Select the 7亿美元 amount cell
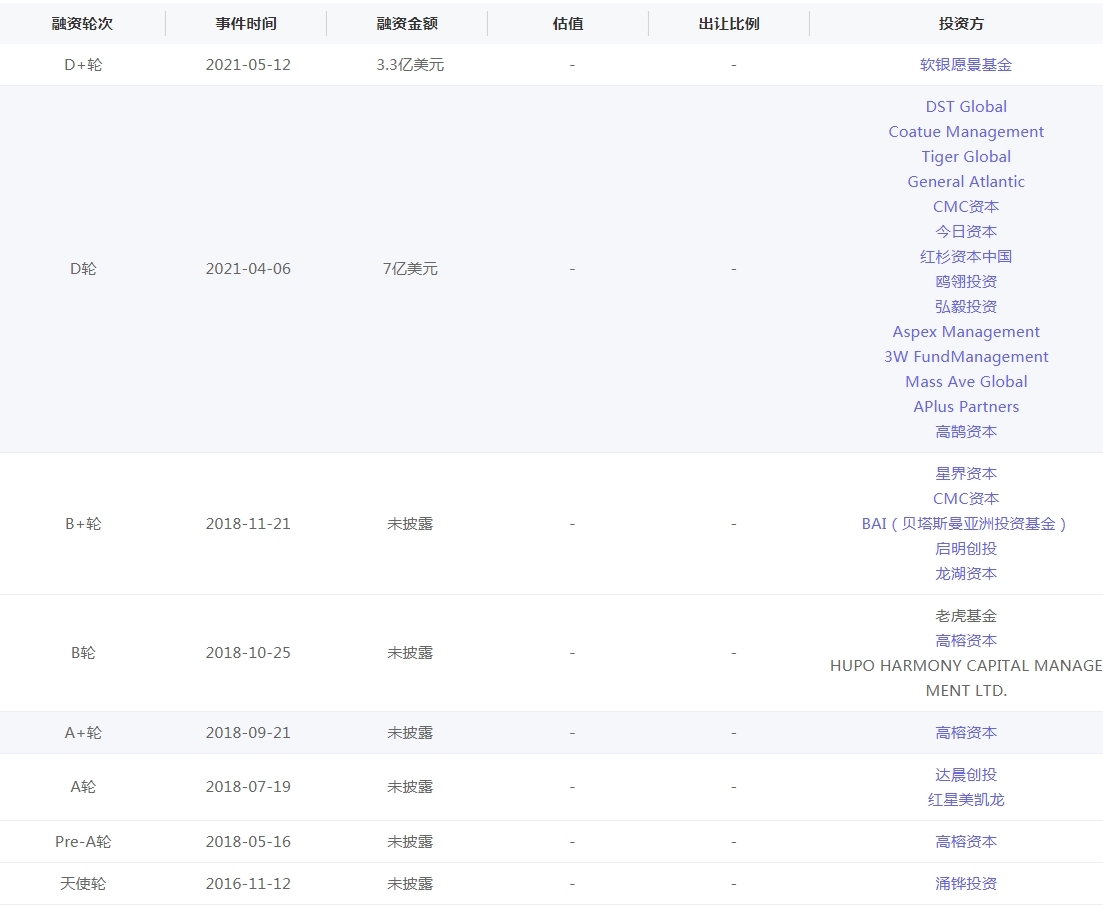The height and width of the screenshot is (906, 1103). (410, 269)
